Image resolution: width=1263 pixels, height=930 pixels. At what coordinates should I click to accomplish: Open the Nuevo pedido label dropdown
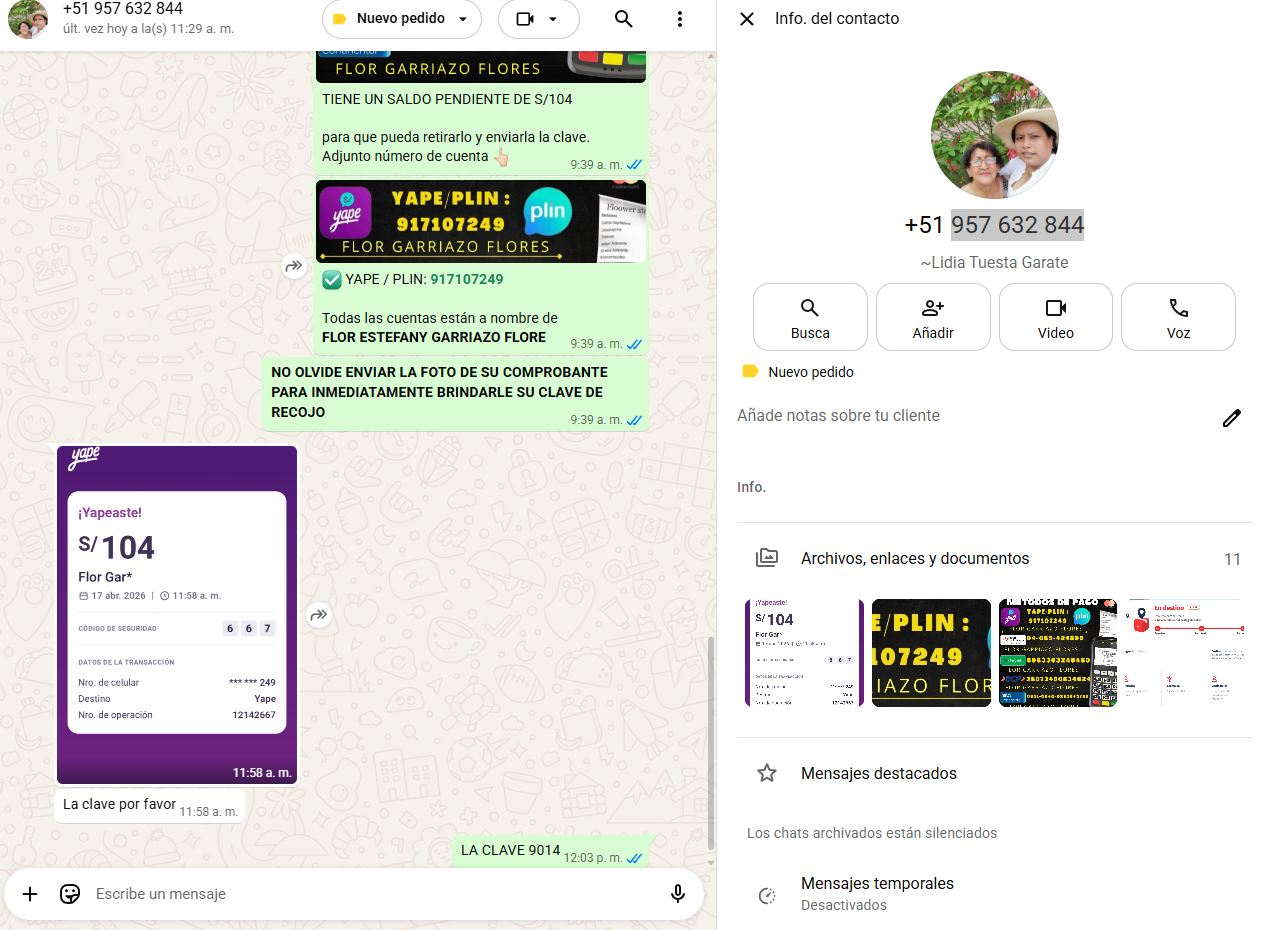pos(401,19)
